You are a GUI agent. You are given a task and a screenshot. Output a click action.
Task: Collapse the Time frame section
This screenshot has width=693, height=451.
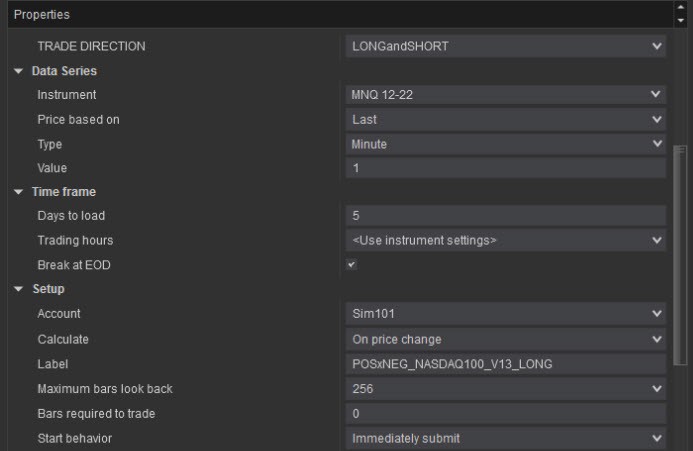(x=18, y=192)
